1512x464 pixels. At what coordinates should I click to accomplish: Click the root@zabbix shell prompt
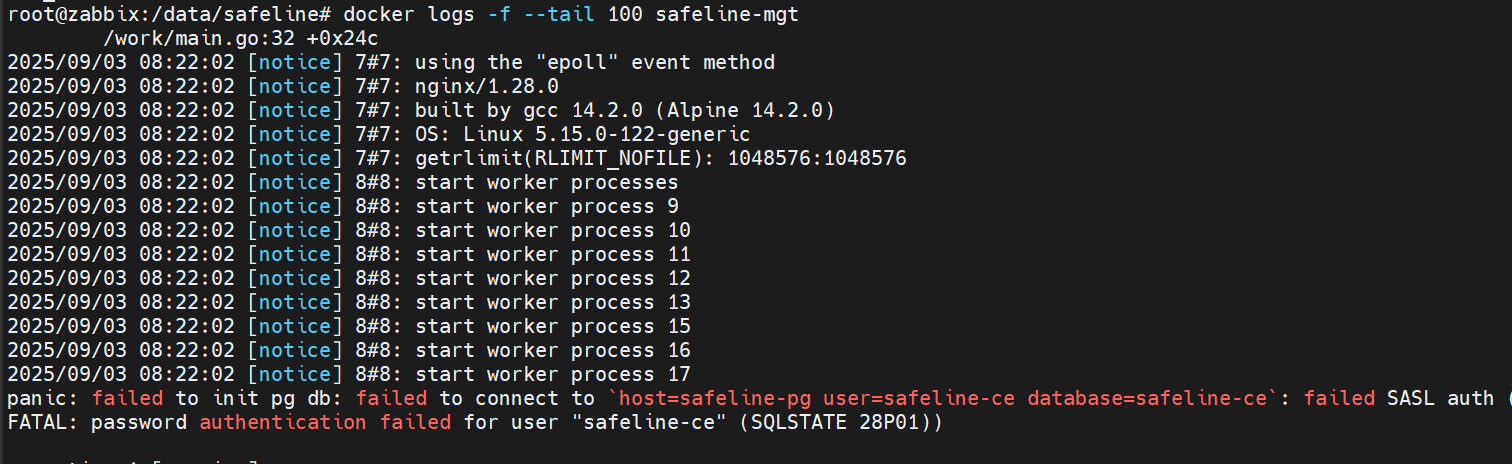(168, 14)
